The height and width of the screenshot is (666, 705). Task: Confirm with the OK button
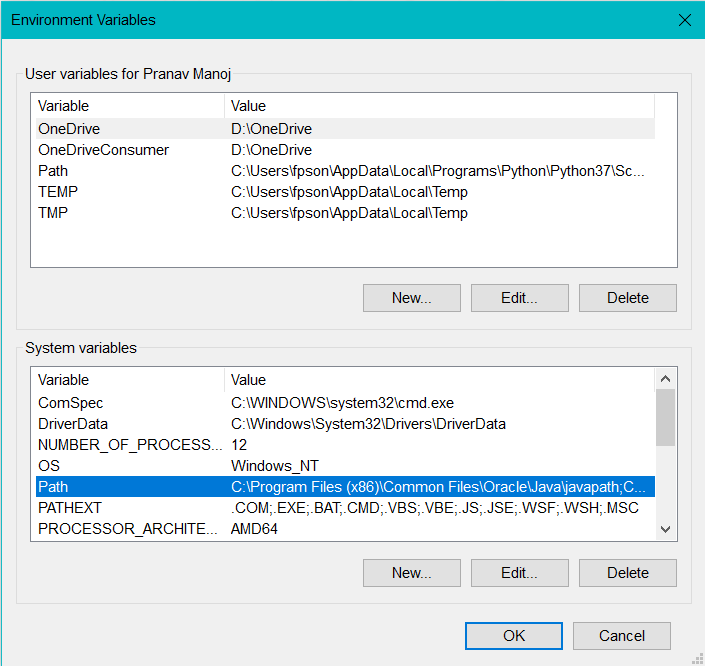coord(513,636)
